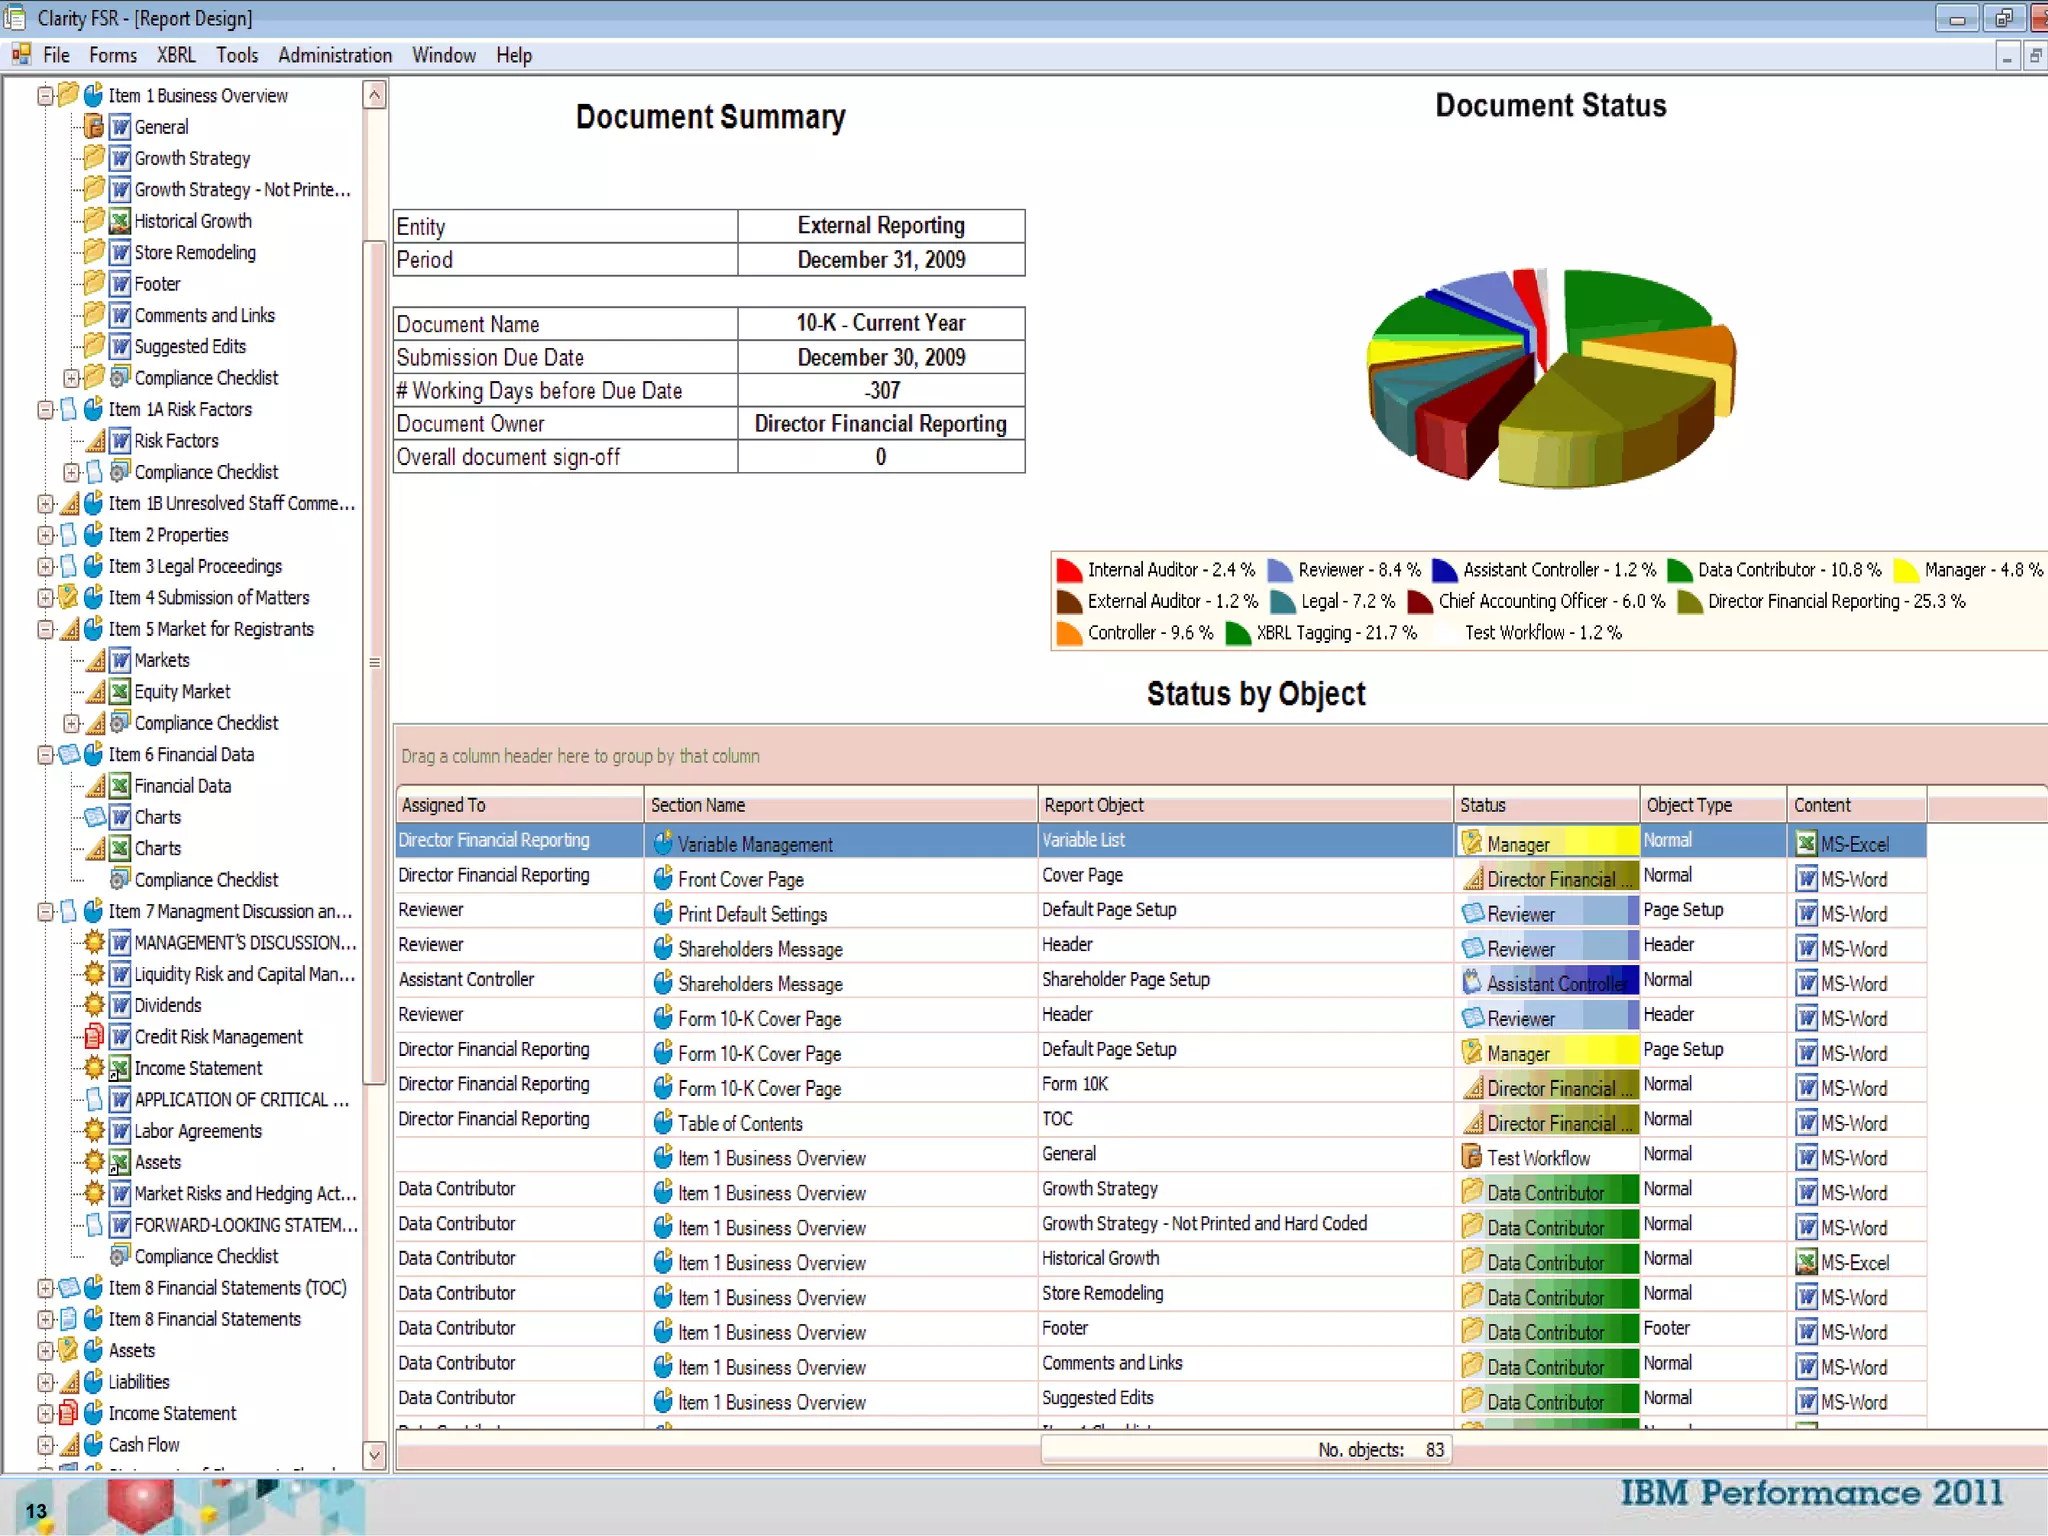The width and height of the screenshot is (2048, 1536).
Task: Expand the Liabilities tree node
Action: [x=45, y=1382]
